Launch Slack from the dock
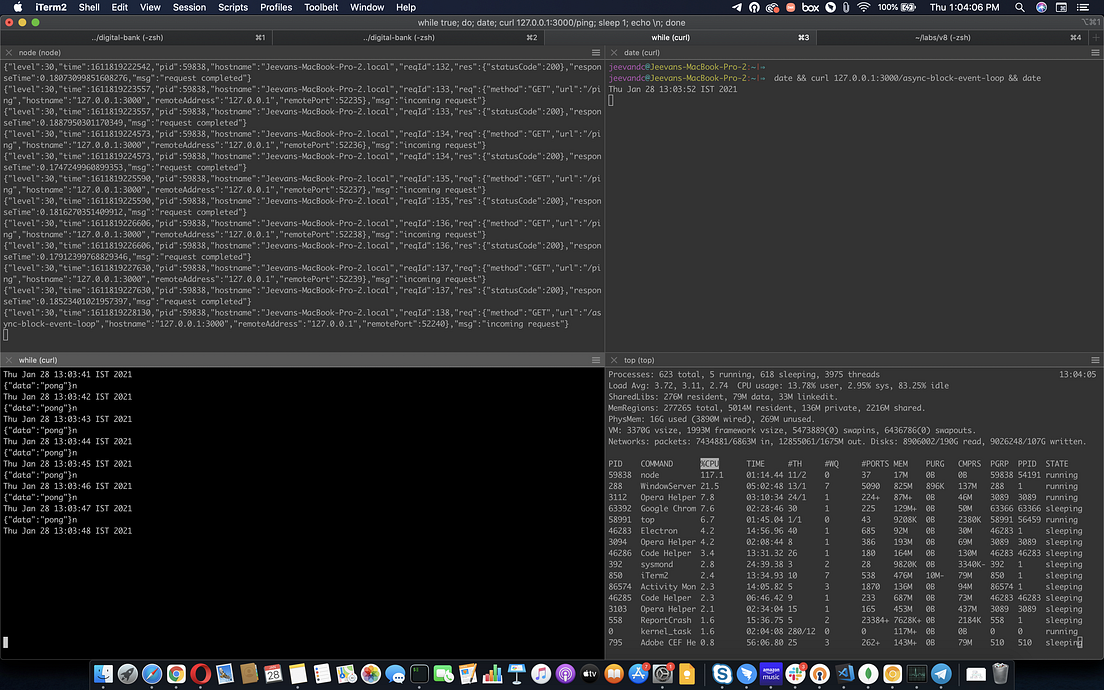 coord(793,675)
